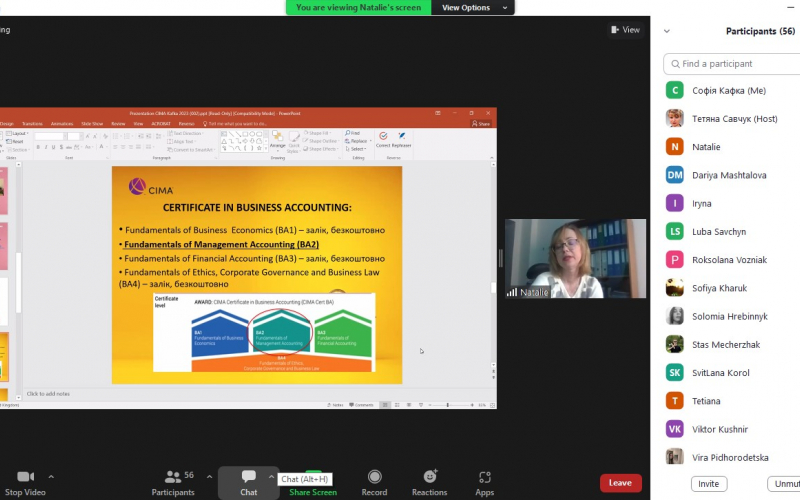Viewport: 800px width, 500px height.
Task: Open video options arrow next to Stop Video
Action: click(51, 477)
